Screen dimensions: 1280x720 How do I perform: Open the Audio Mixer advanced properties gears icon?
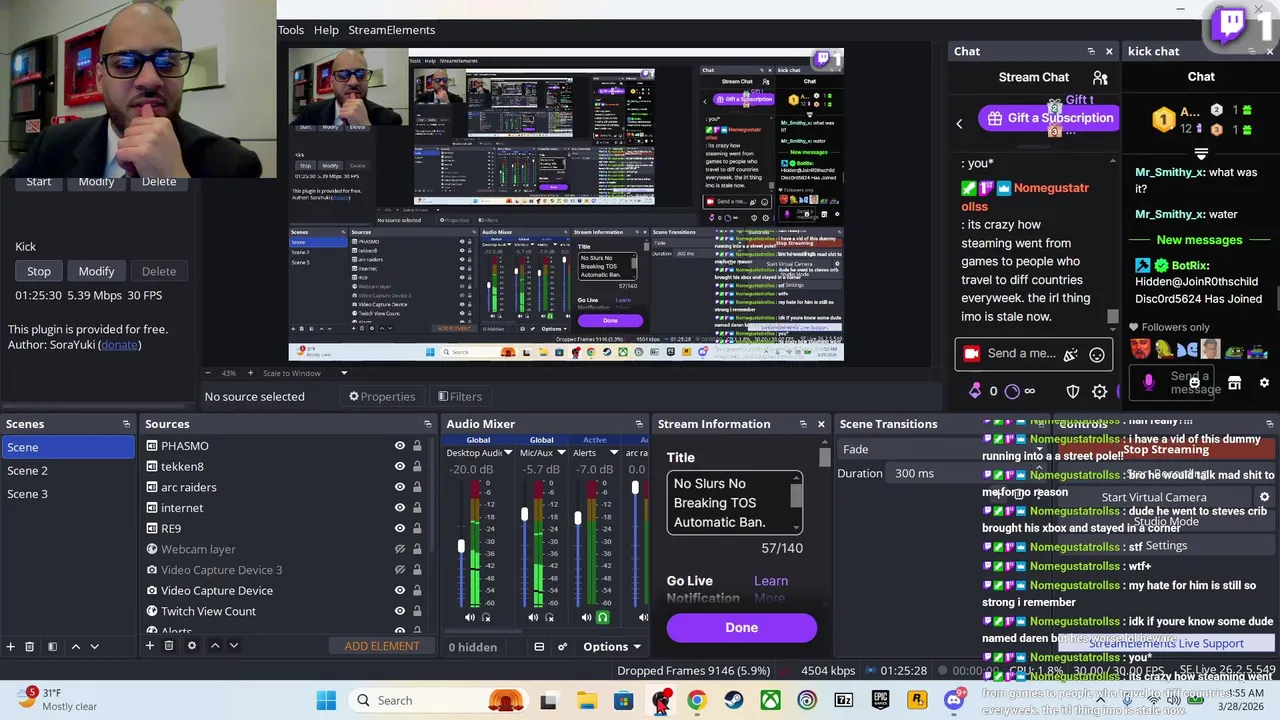pos(563,647)
